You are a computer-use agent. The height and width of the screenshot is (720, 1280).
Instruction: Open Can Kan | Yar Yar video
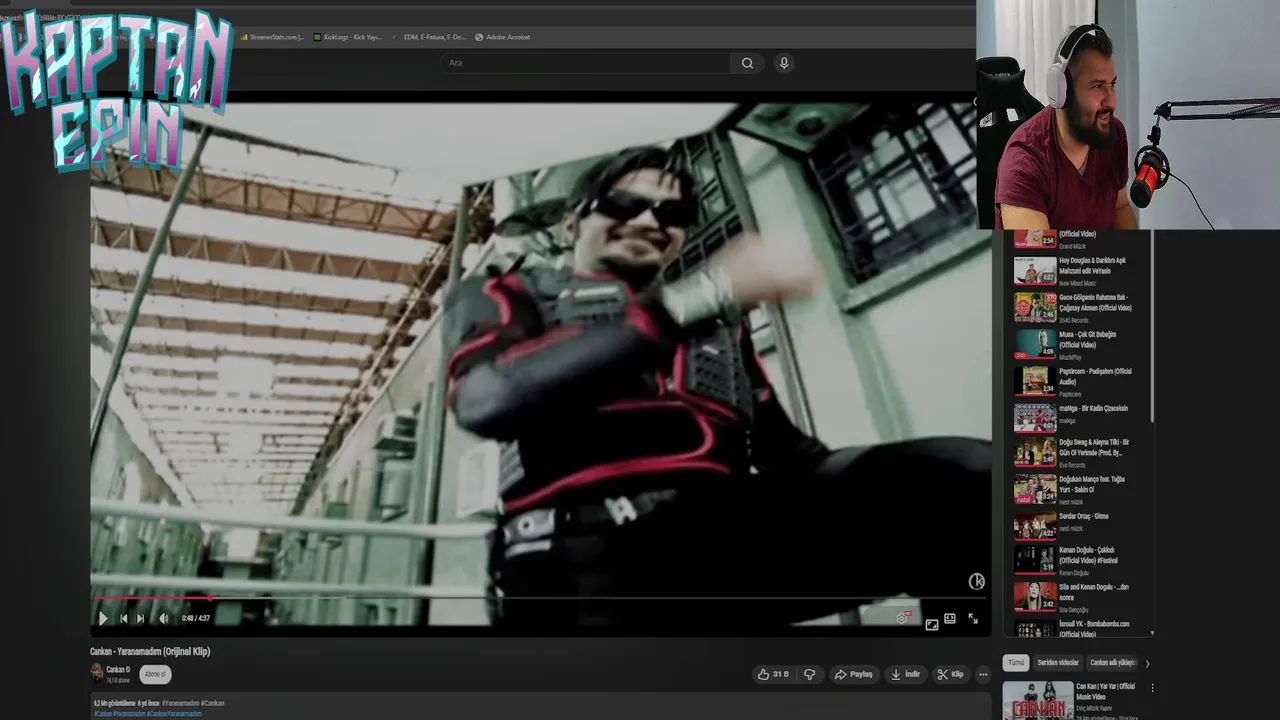click(x=1073, y=700)
